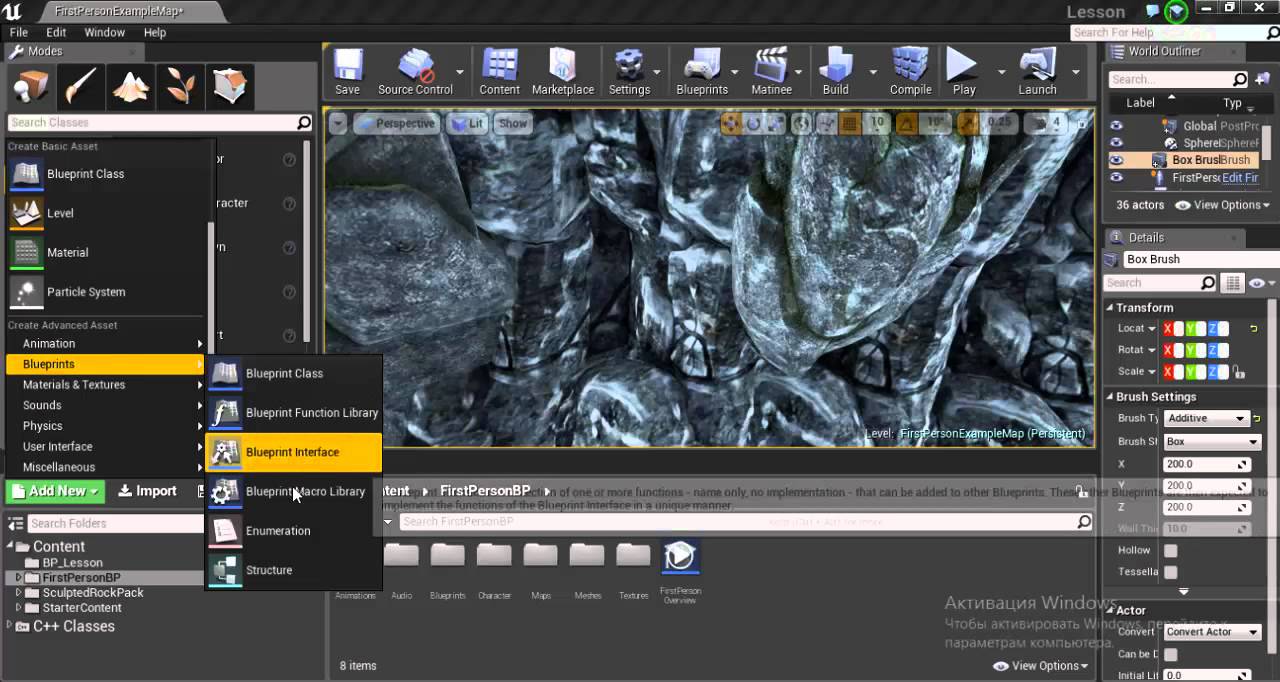Image resolution: width=1280 pixels, height=682 pixels.
Task: Start Play from the toolbar
Action: 963,72
